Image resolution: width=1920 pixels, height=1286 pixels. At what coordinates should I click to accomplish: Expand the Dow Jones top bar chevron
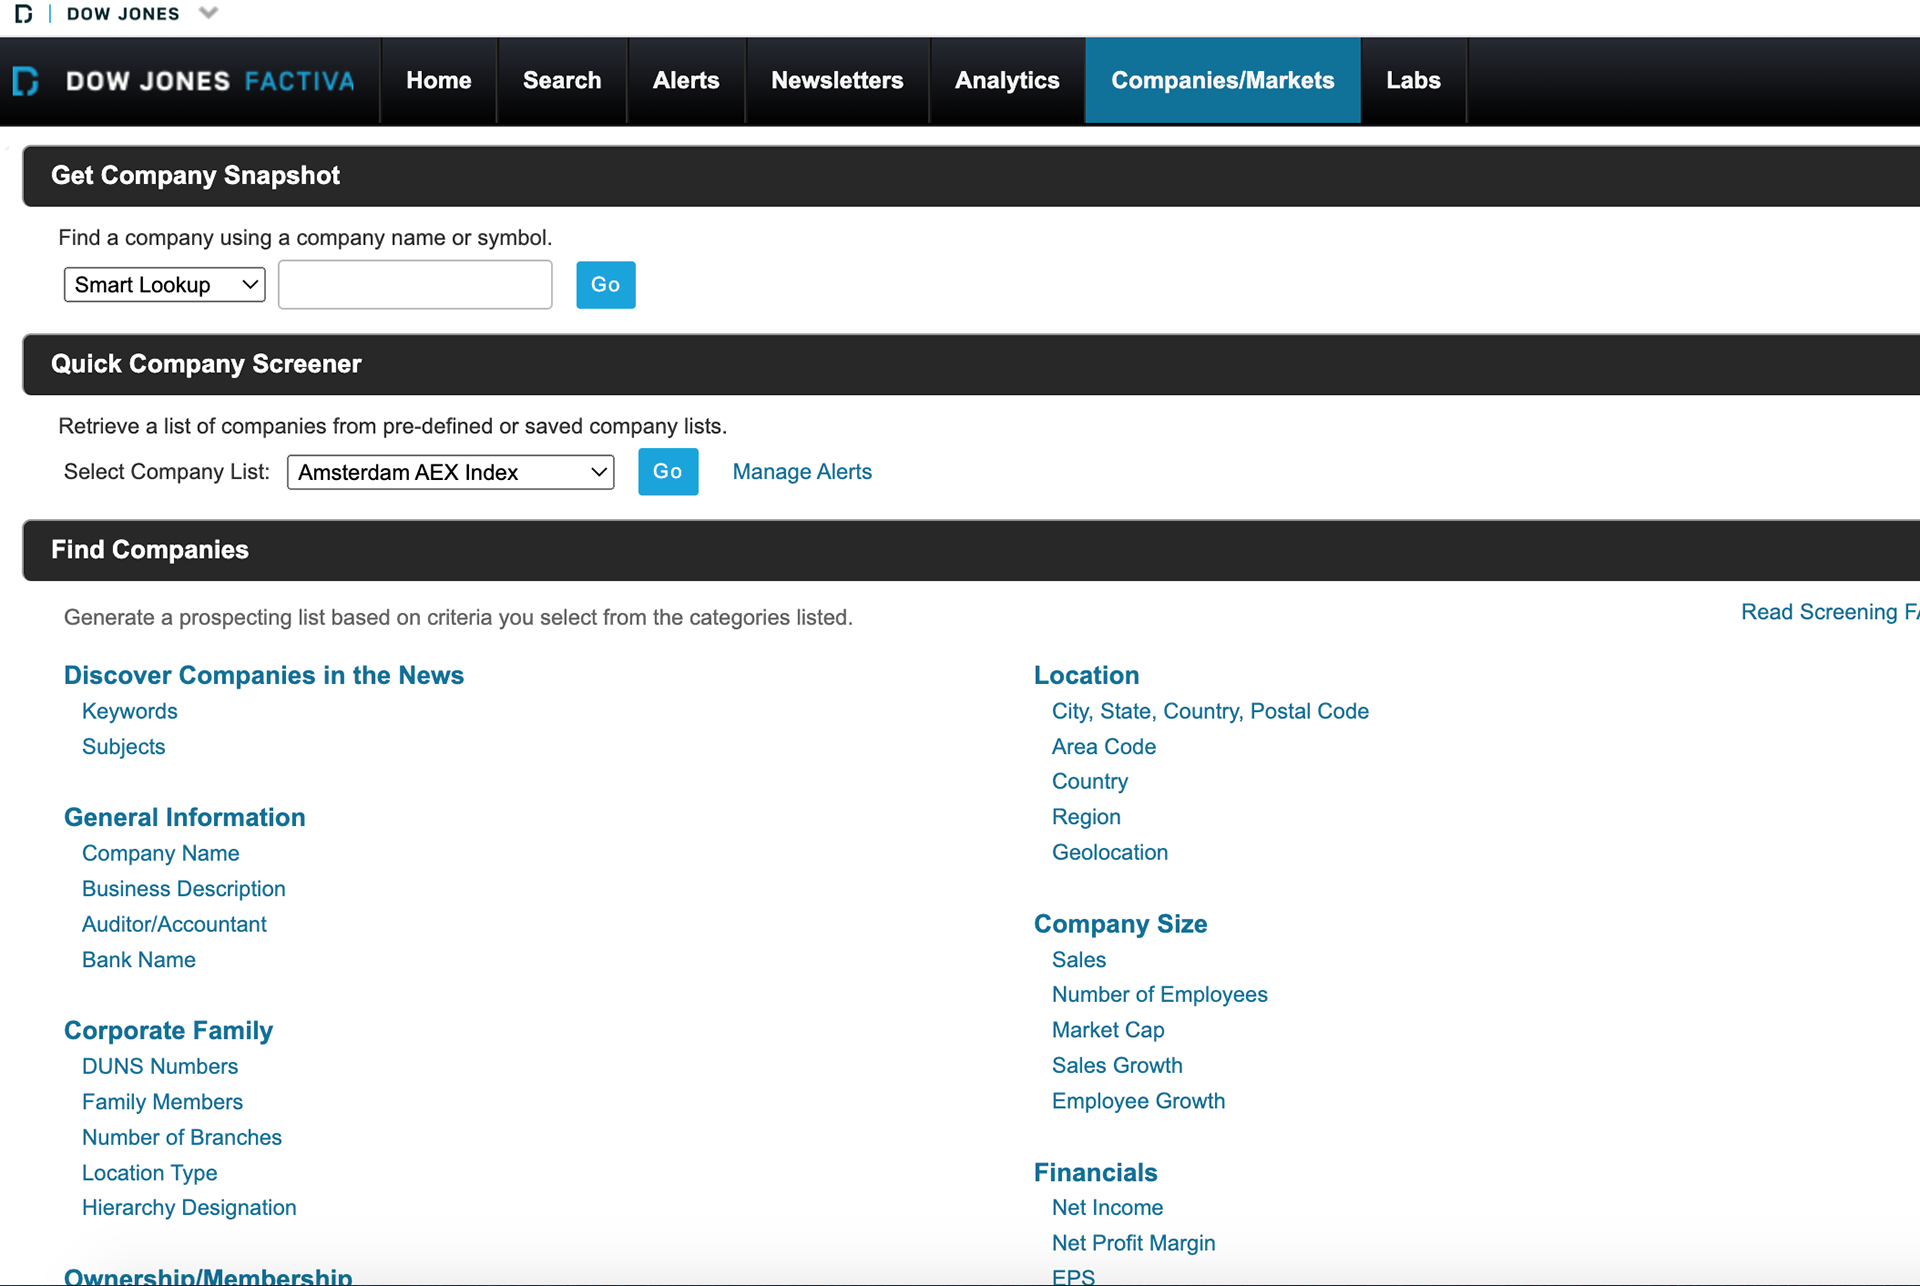(208, 13)
